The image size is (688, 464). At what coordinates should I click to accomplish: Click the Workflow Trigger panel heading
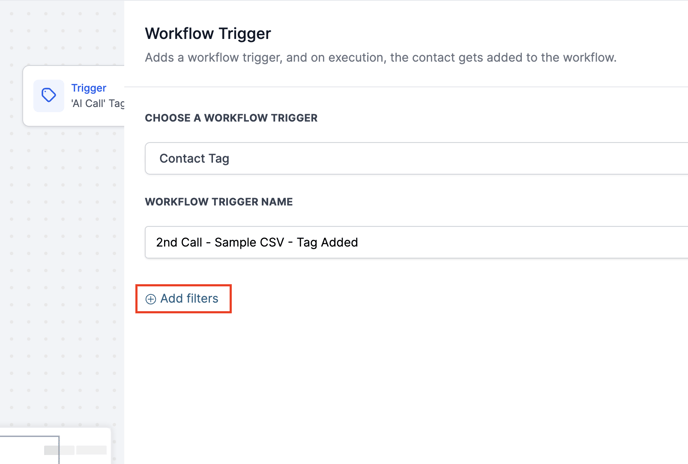click(208, 34)
